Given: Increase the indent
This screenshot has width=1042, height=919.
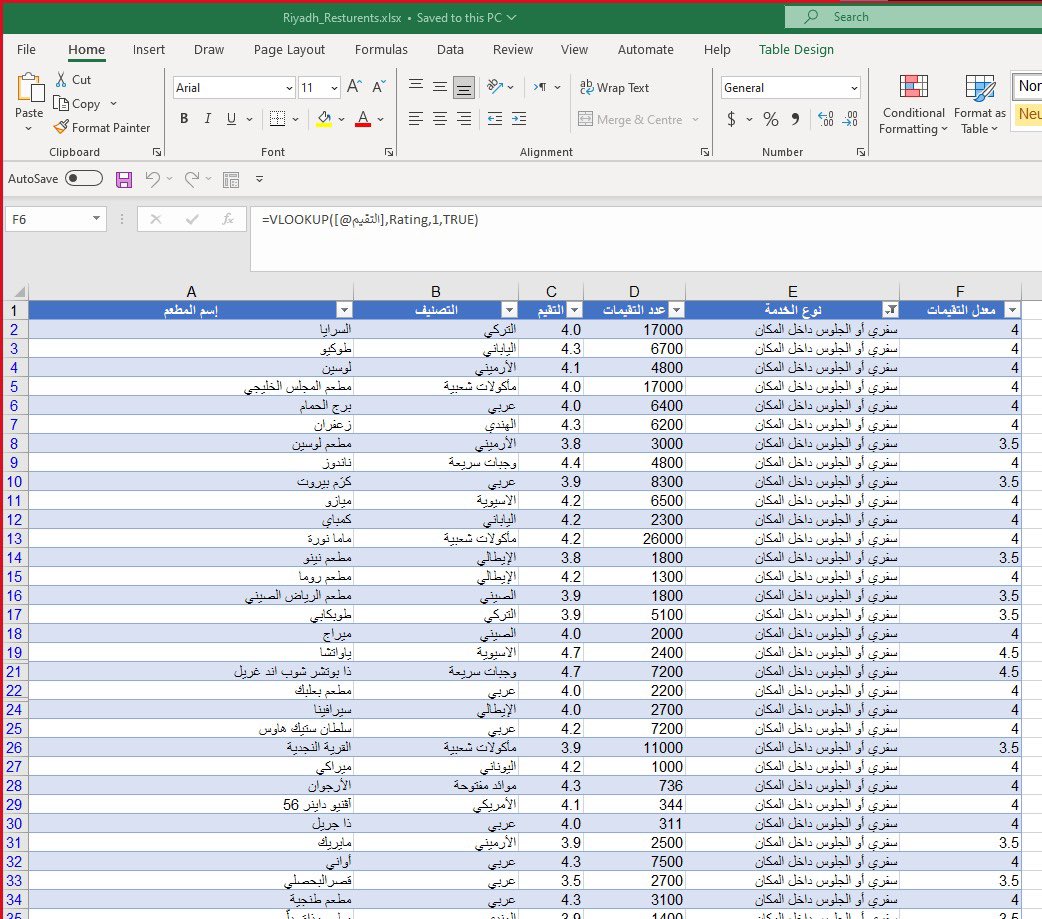Looking at the screenshot, I should (519, 119).
